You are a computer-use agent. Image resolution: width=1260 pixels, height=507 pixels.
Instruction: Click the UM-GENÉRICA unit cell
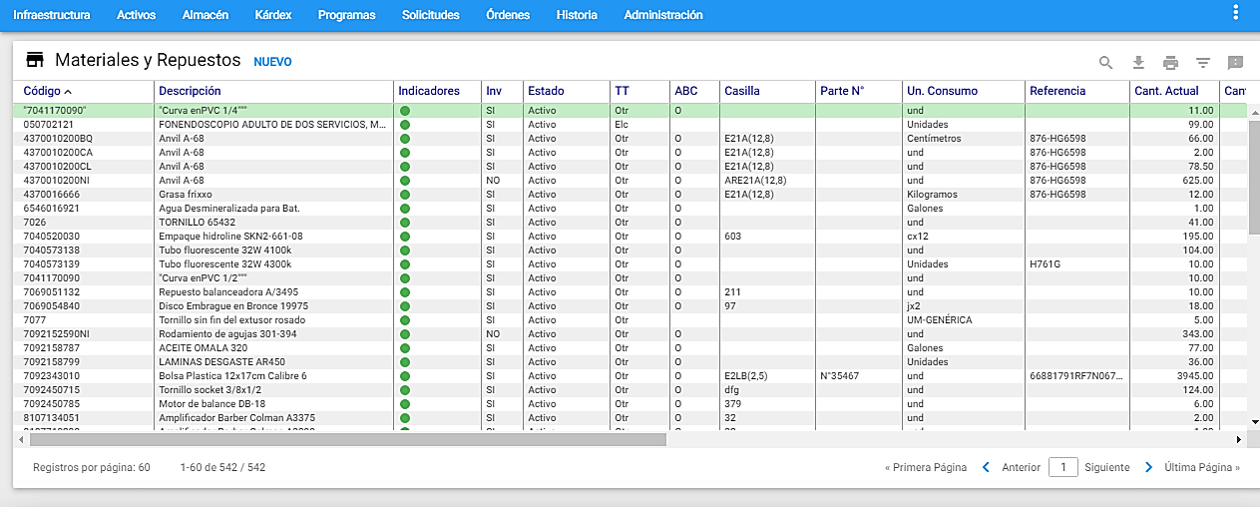(939, 321)
